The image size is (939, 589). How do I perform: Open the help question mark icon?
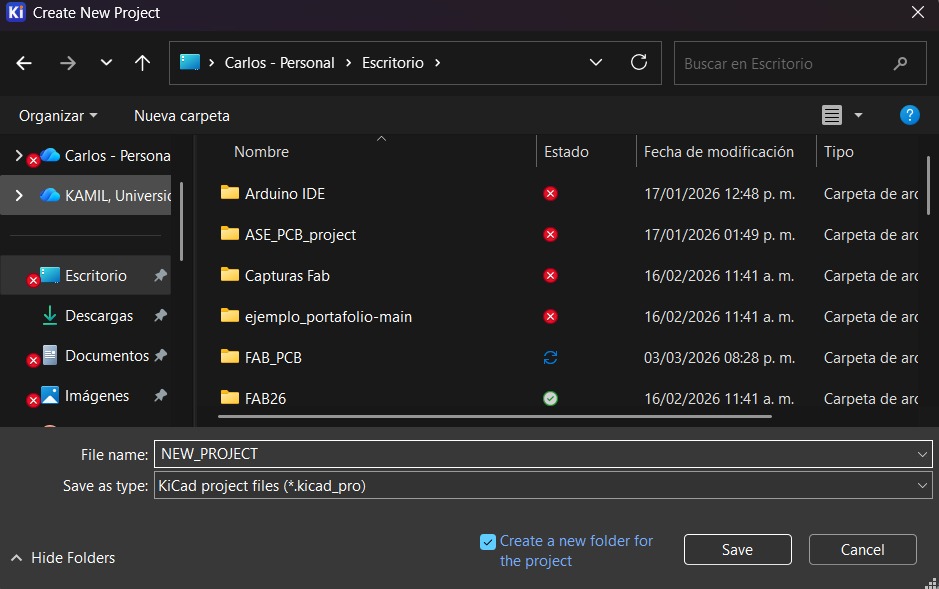coord(909,115)
